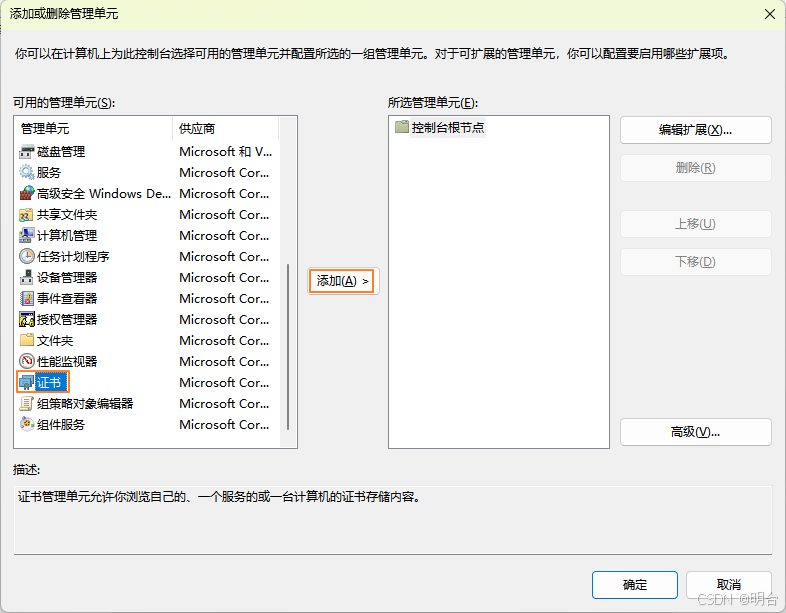Click the 文件夹 folder icon
The image size is (786, 613).
tap(27, 340)
